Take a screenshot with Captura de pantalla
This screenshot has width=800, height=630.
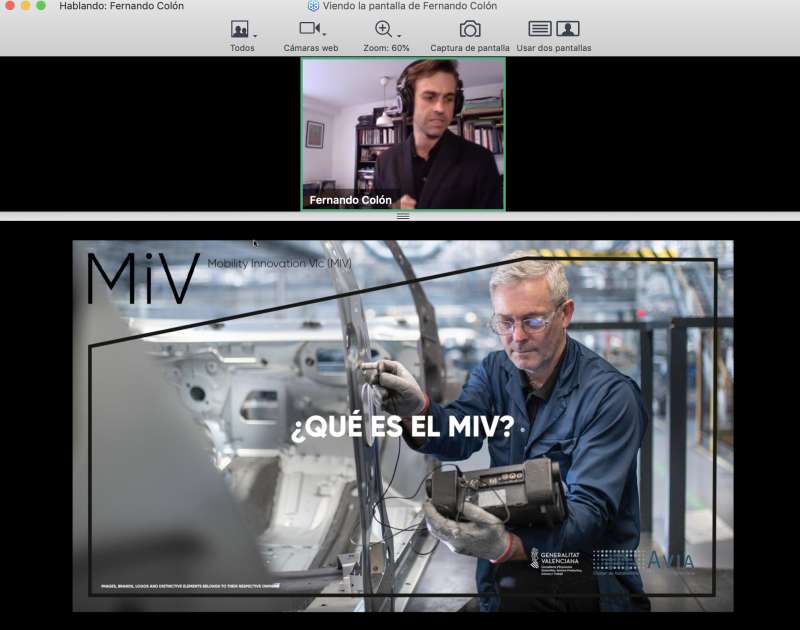coord(469,29)
